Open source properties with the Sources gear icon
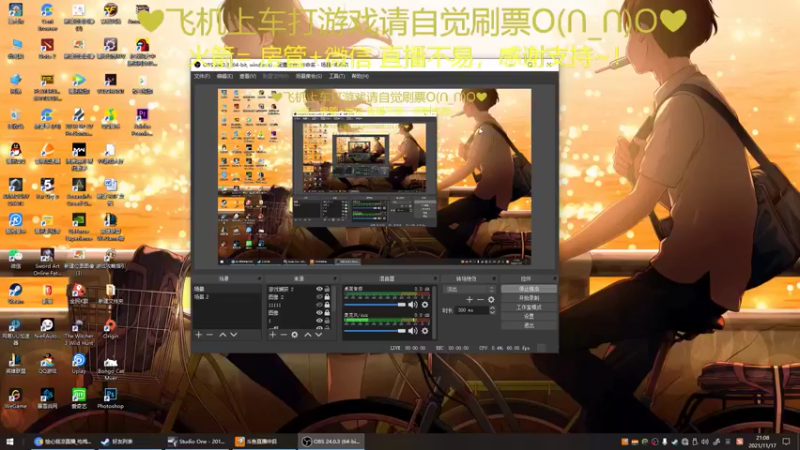The height and width of the screenshot is (450, 800). 294,335
